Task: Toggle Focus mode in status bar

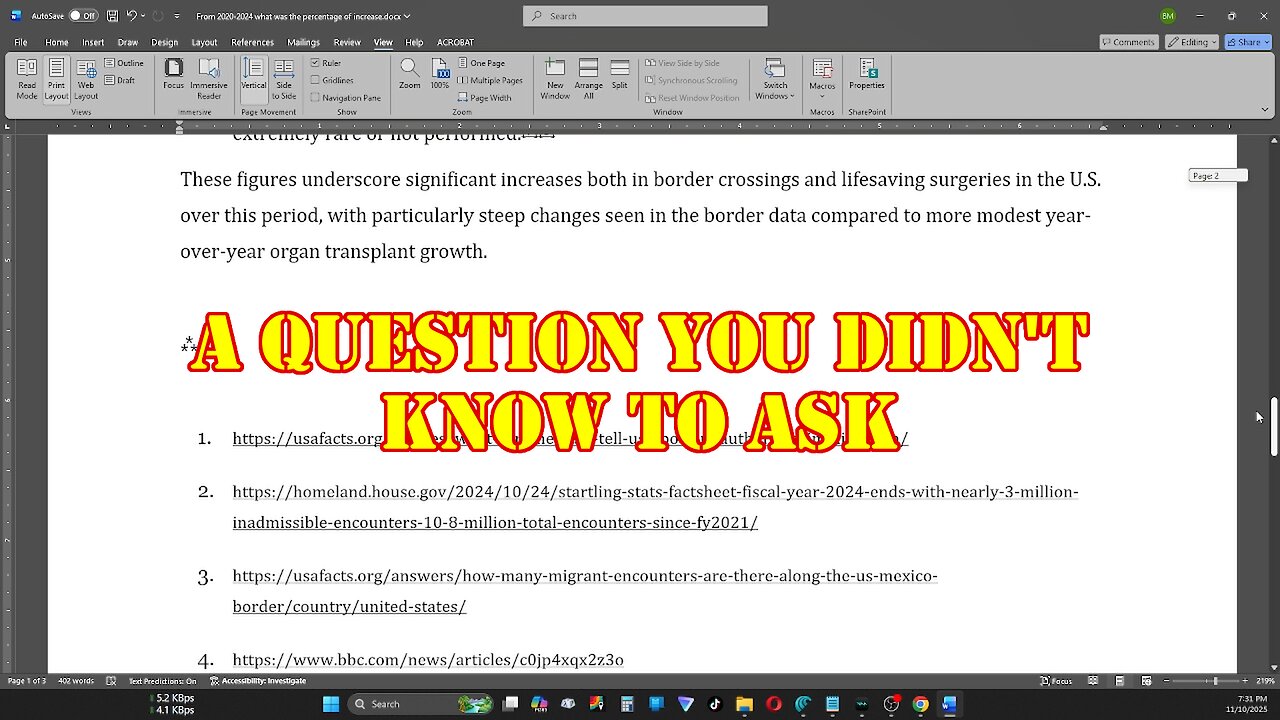Action: (1057, 681)
